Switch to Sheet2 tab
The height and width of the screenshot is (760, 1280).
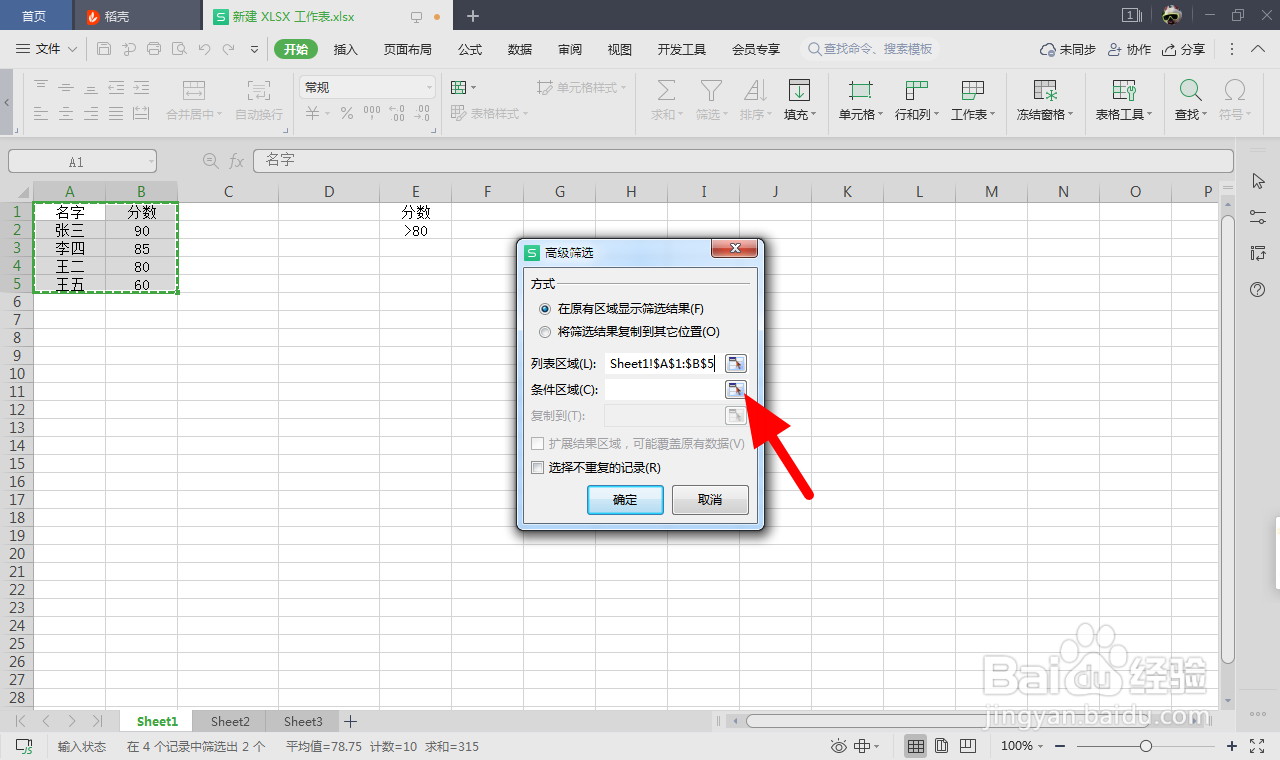(230, 721)
